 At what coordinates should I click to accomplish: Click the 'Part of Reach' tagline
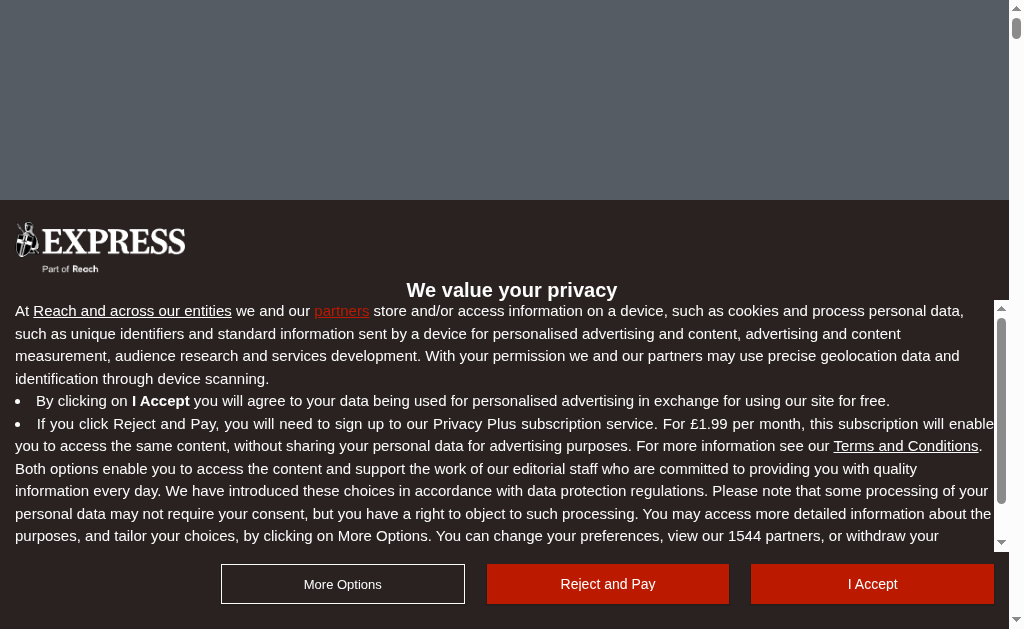70,269
